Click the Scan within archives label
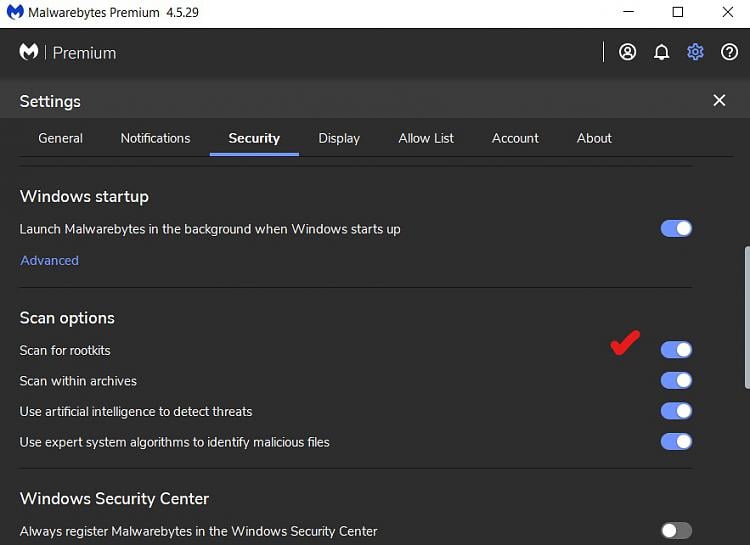This screenshot has height=545, width=750. pyautogui.click(x=78, y=381)
